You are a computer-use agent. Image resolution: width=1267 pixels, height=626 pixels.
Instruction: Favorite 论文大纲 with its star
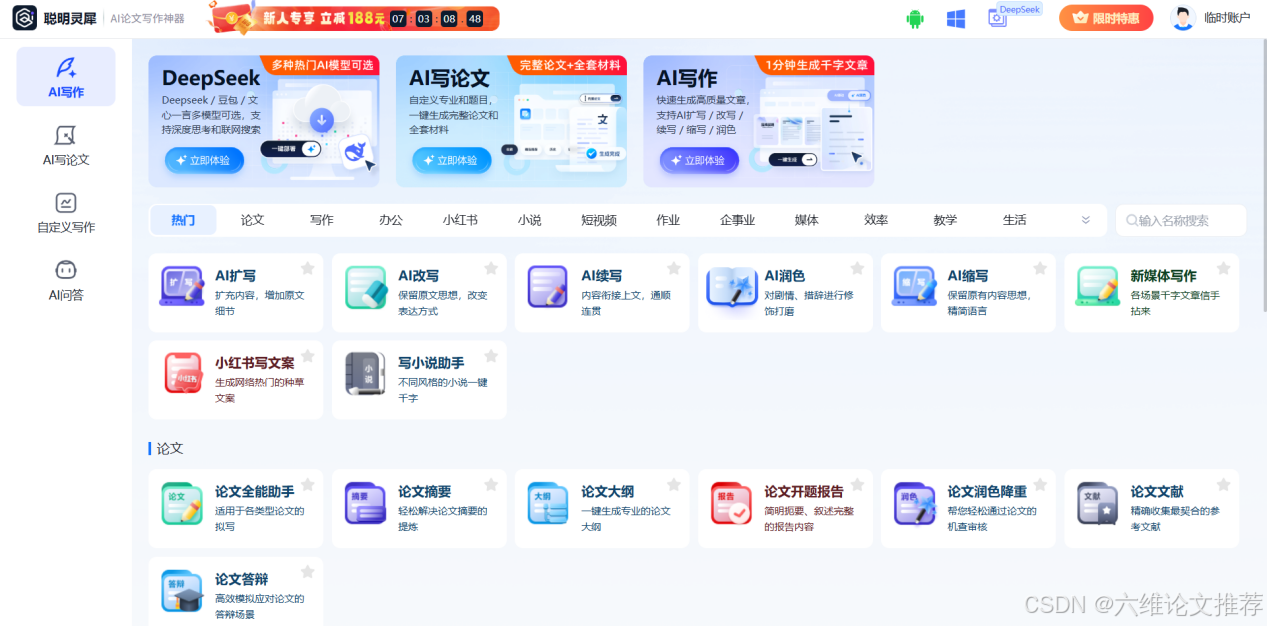pos(674,484)
